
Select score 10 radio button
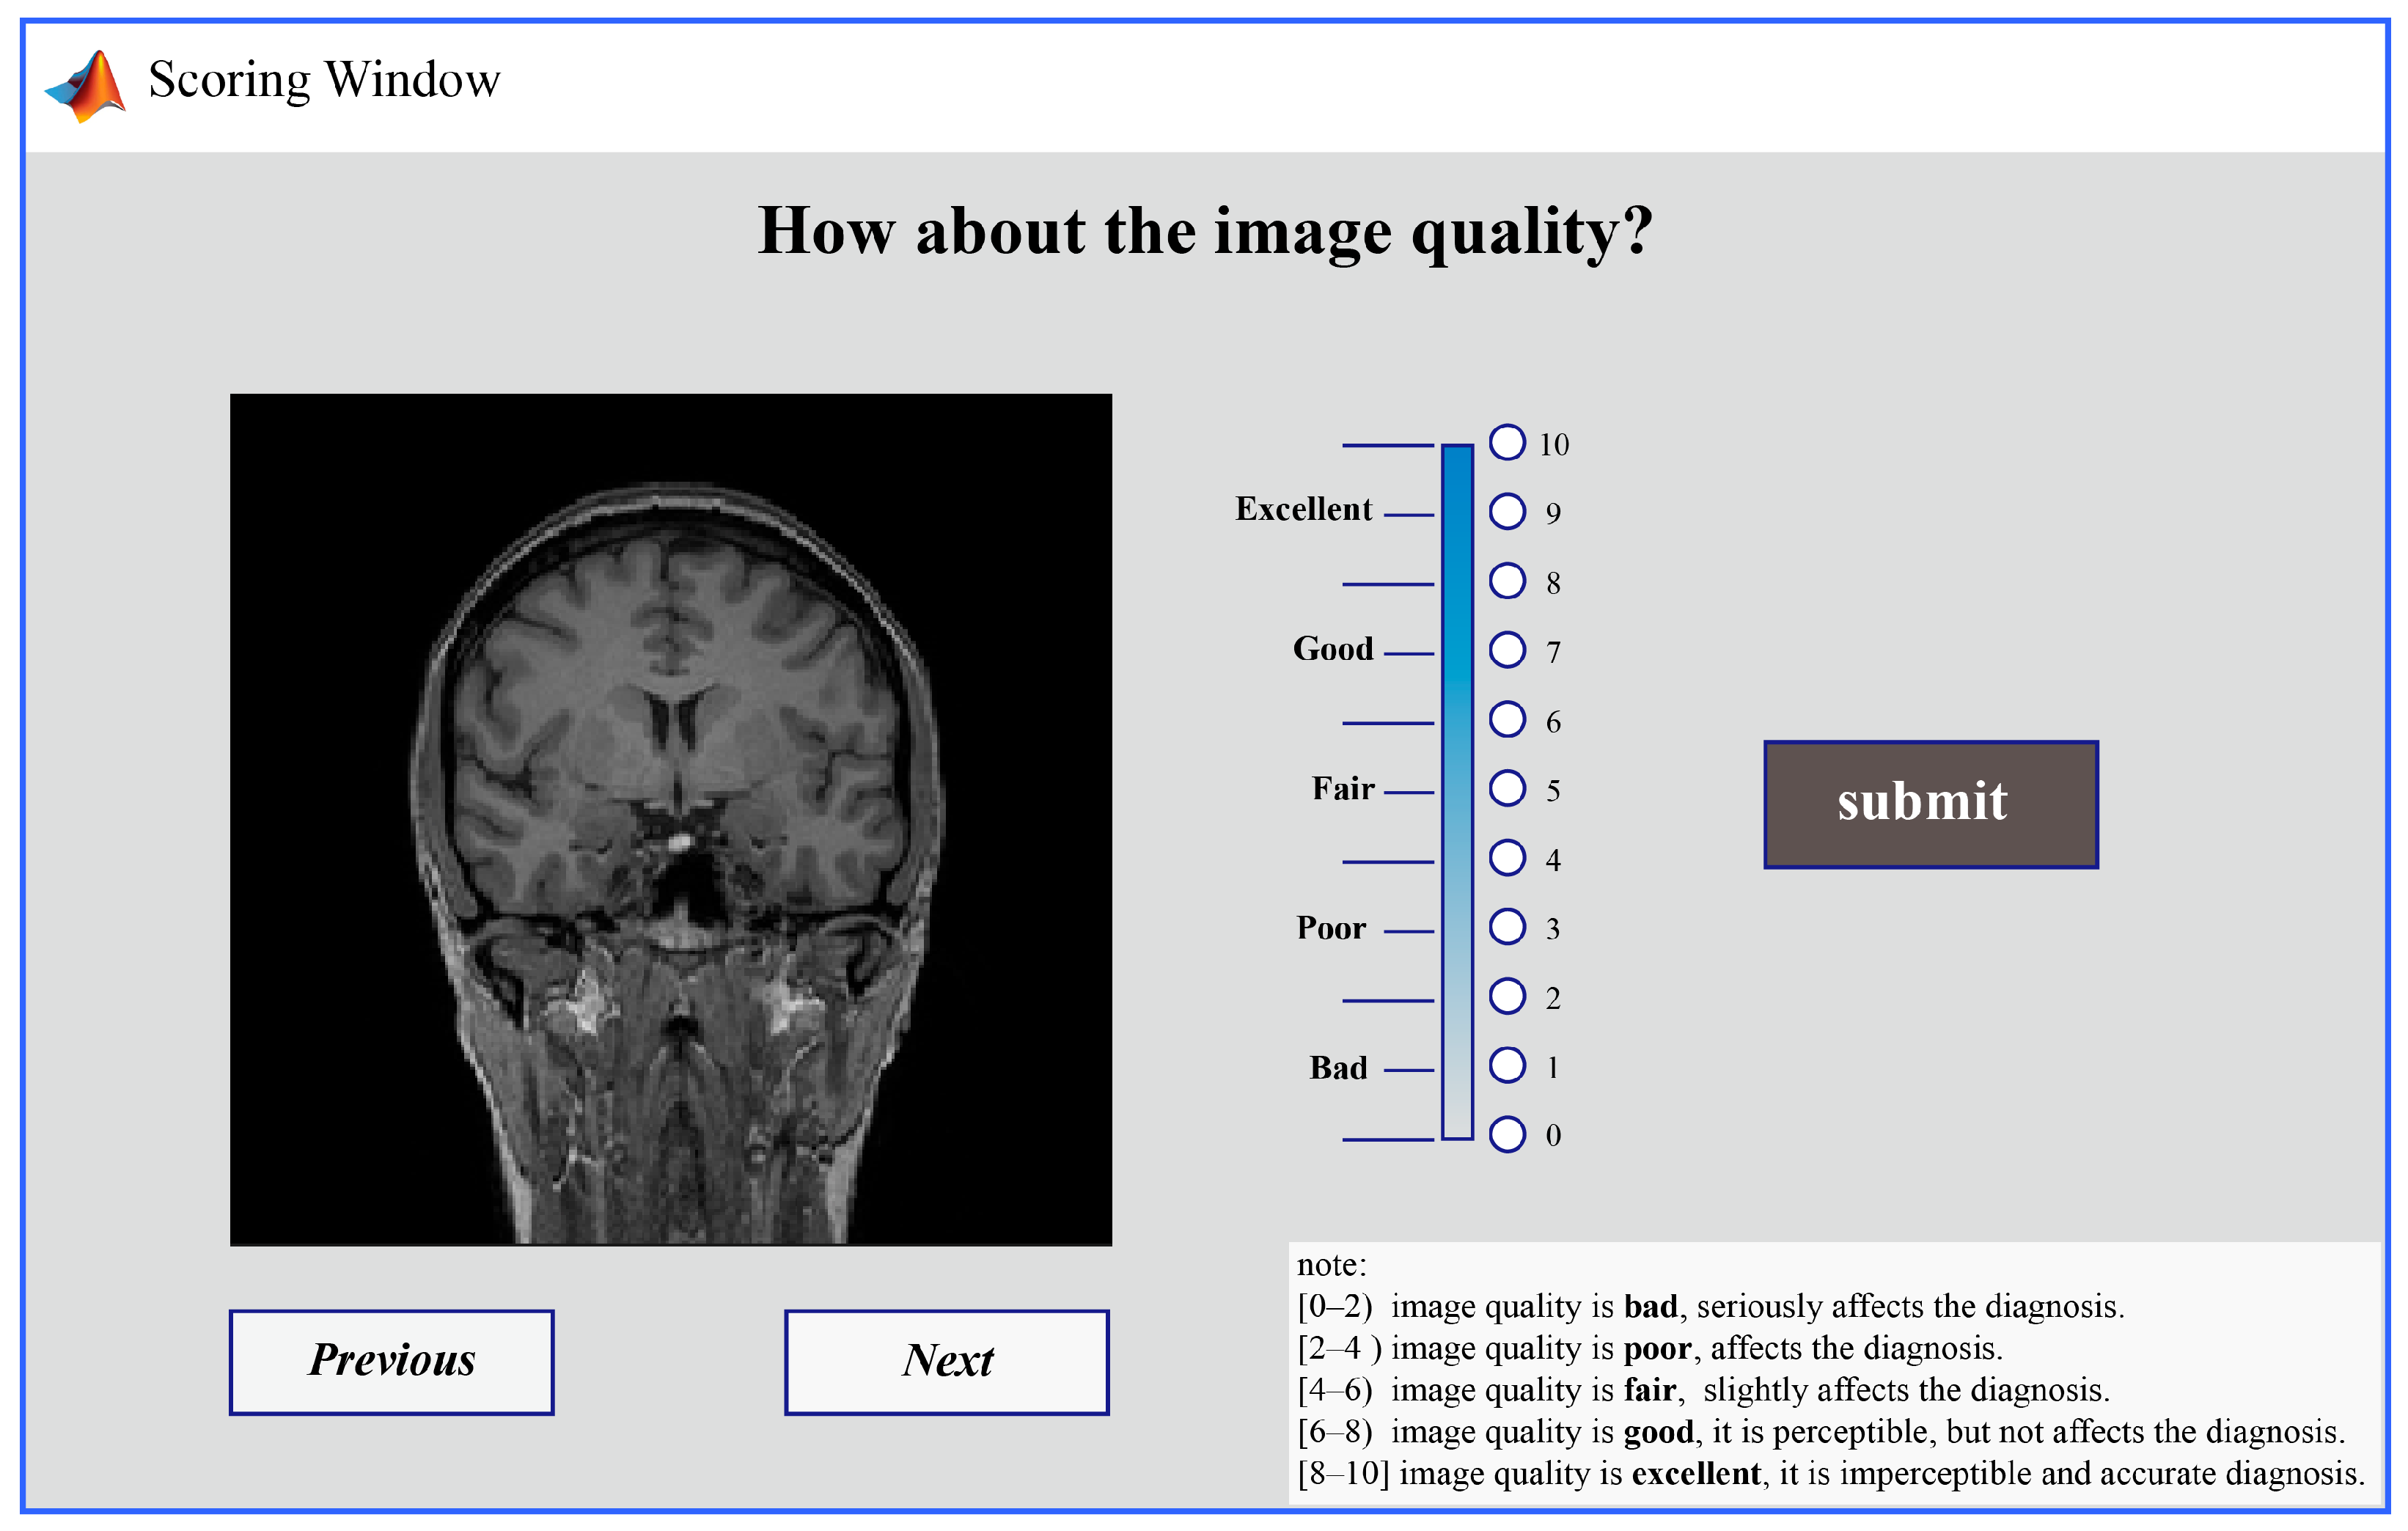(1507, 442)
